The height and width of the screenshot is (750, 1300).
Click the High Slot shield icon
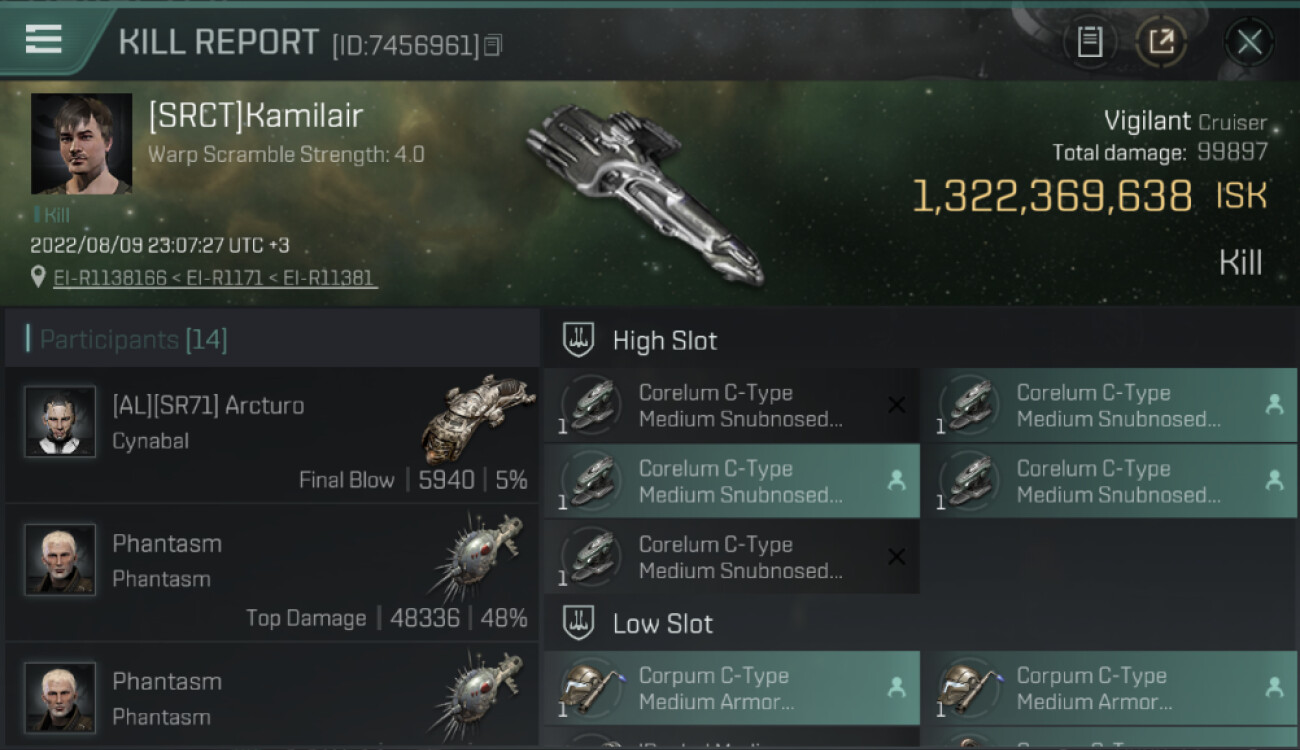578,340
